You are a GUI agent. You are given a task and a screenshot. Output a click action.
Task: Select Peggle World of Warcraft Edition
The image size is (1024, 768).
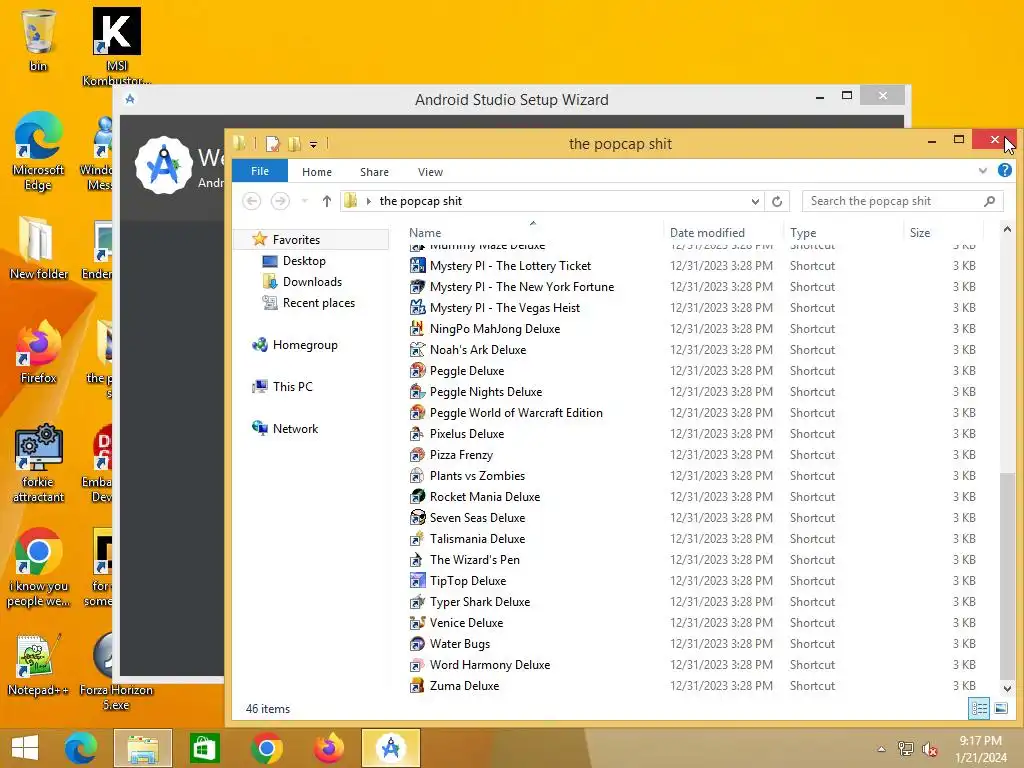(516, 413)
